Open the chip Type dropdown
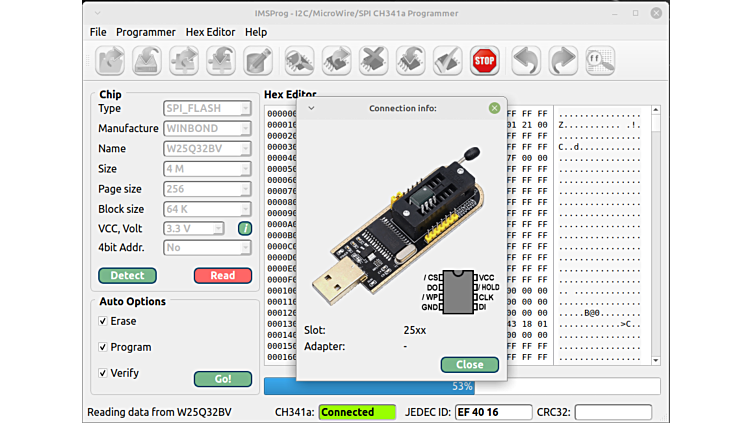 tap(207, 108)
